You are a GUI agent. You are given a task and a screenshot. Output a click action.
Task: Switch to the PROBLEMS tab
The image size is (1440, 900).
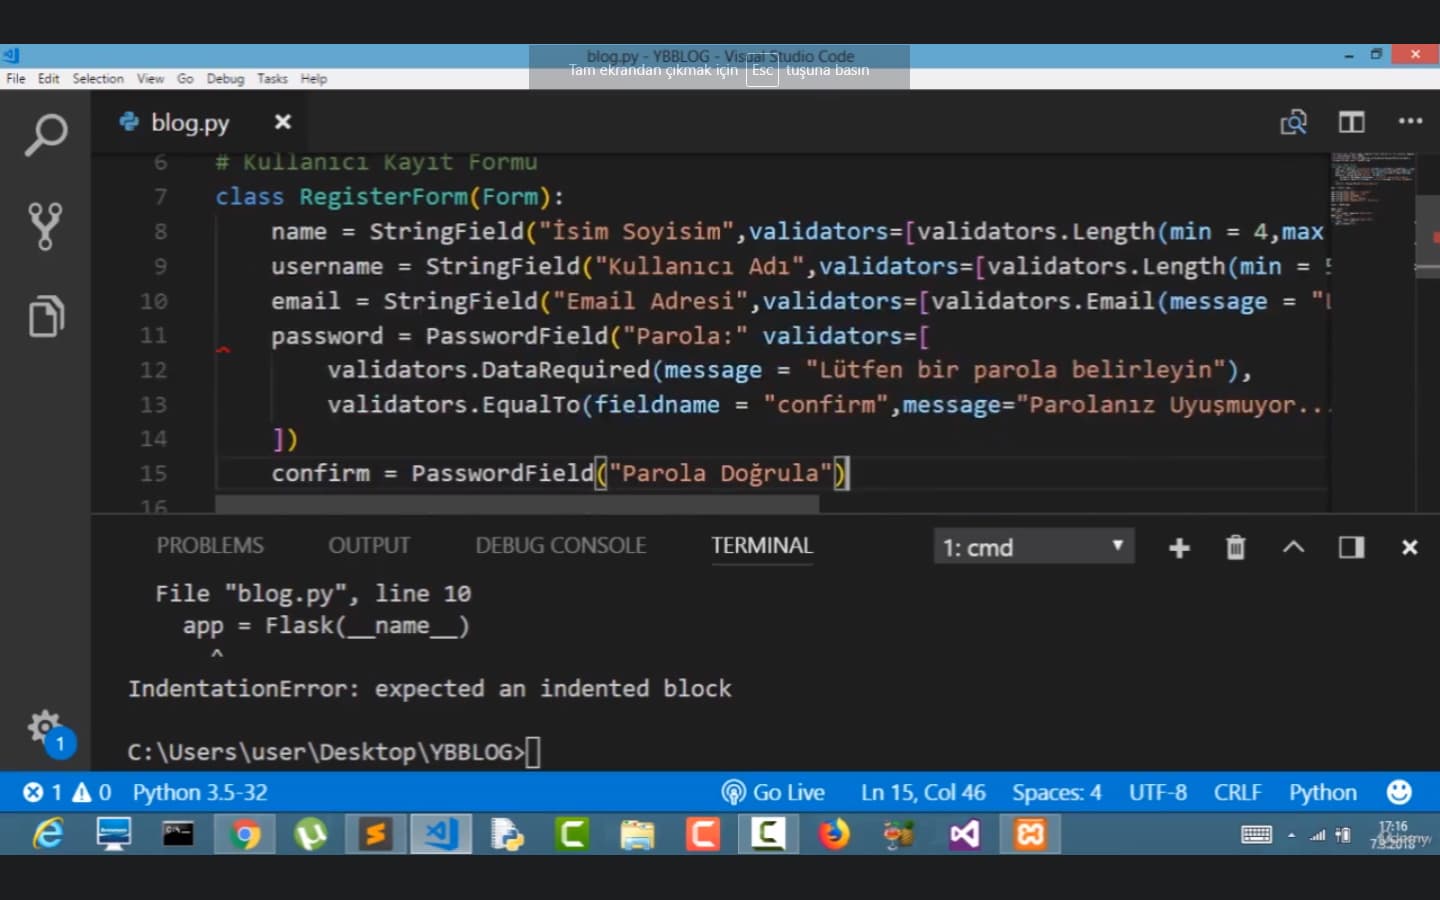[210, 546]
